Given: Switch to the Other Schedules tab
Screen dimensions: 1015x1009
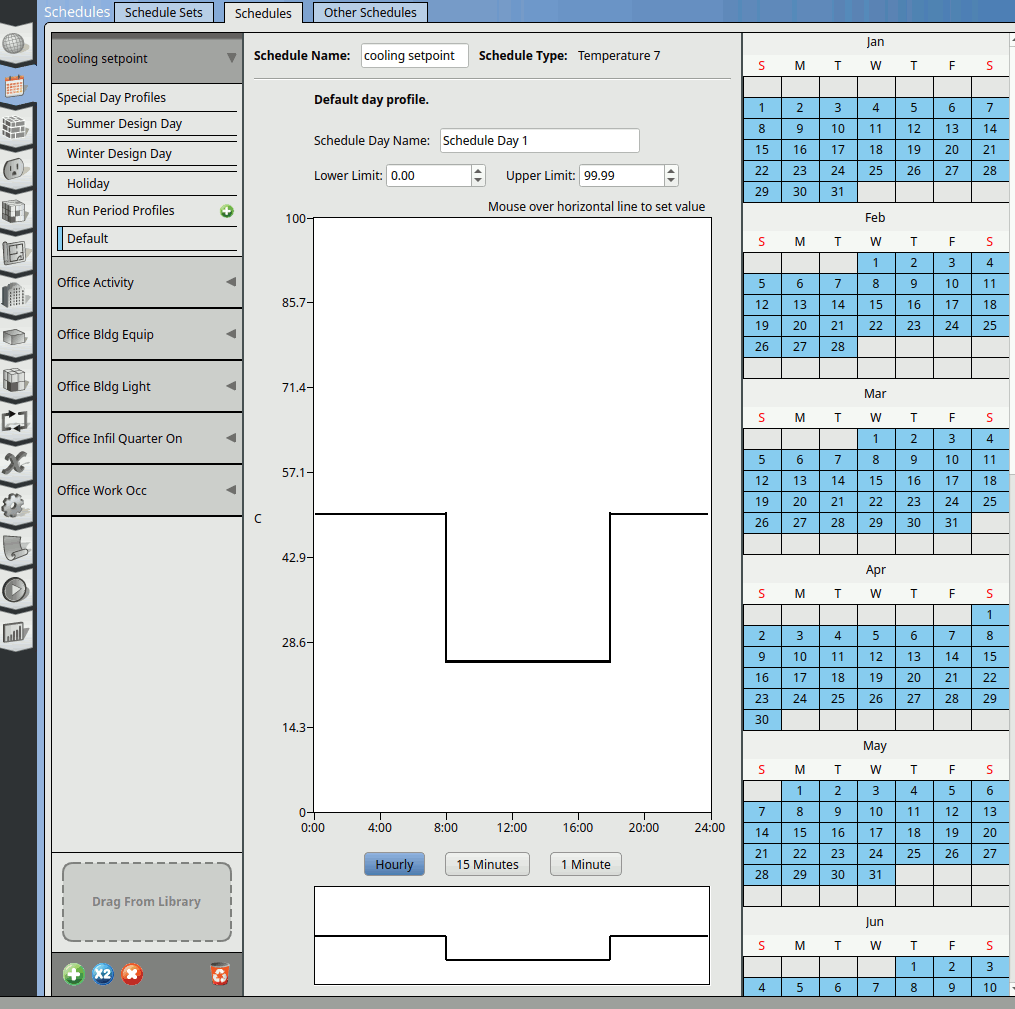Looking at the screenshot, I should (370, 13).
